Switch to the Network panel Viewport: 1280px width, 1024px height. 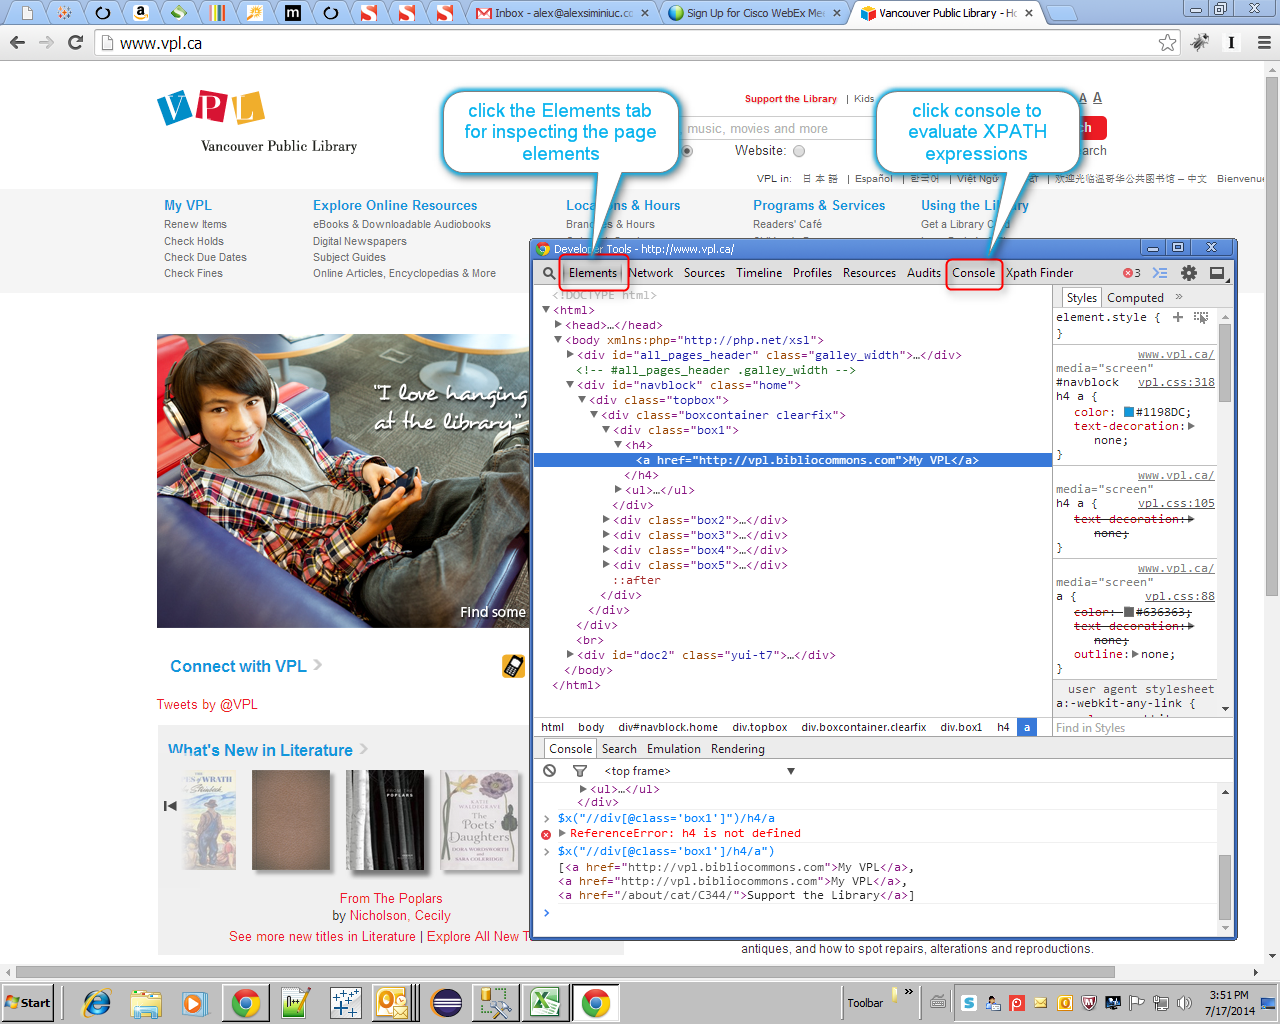click(651, 273)
